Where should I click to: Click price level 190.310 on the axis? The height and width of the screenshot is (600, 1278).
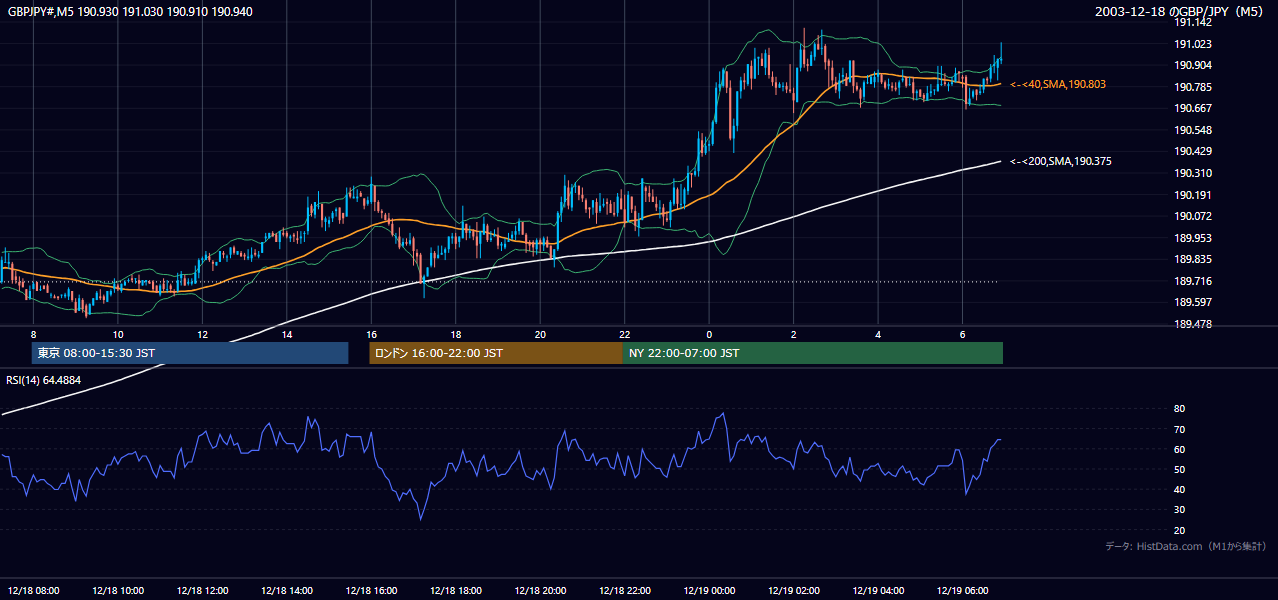[x=1193, y=173]
